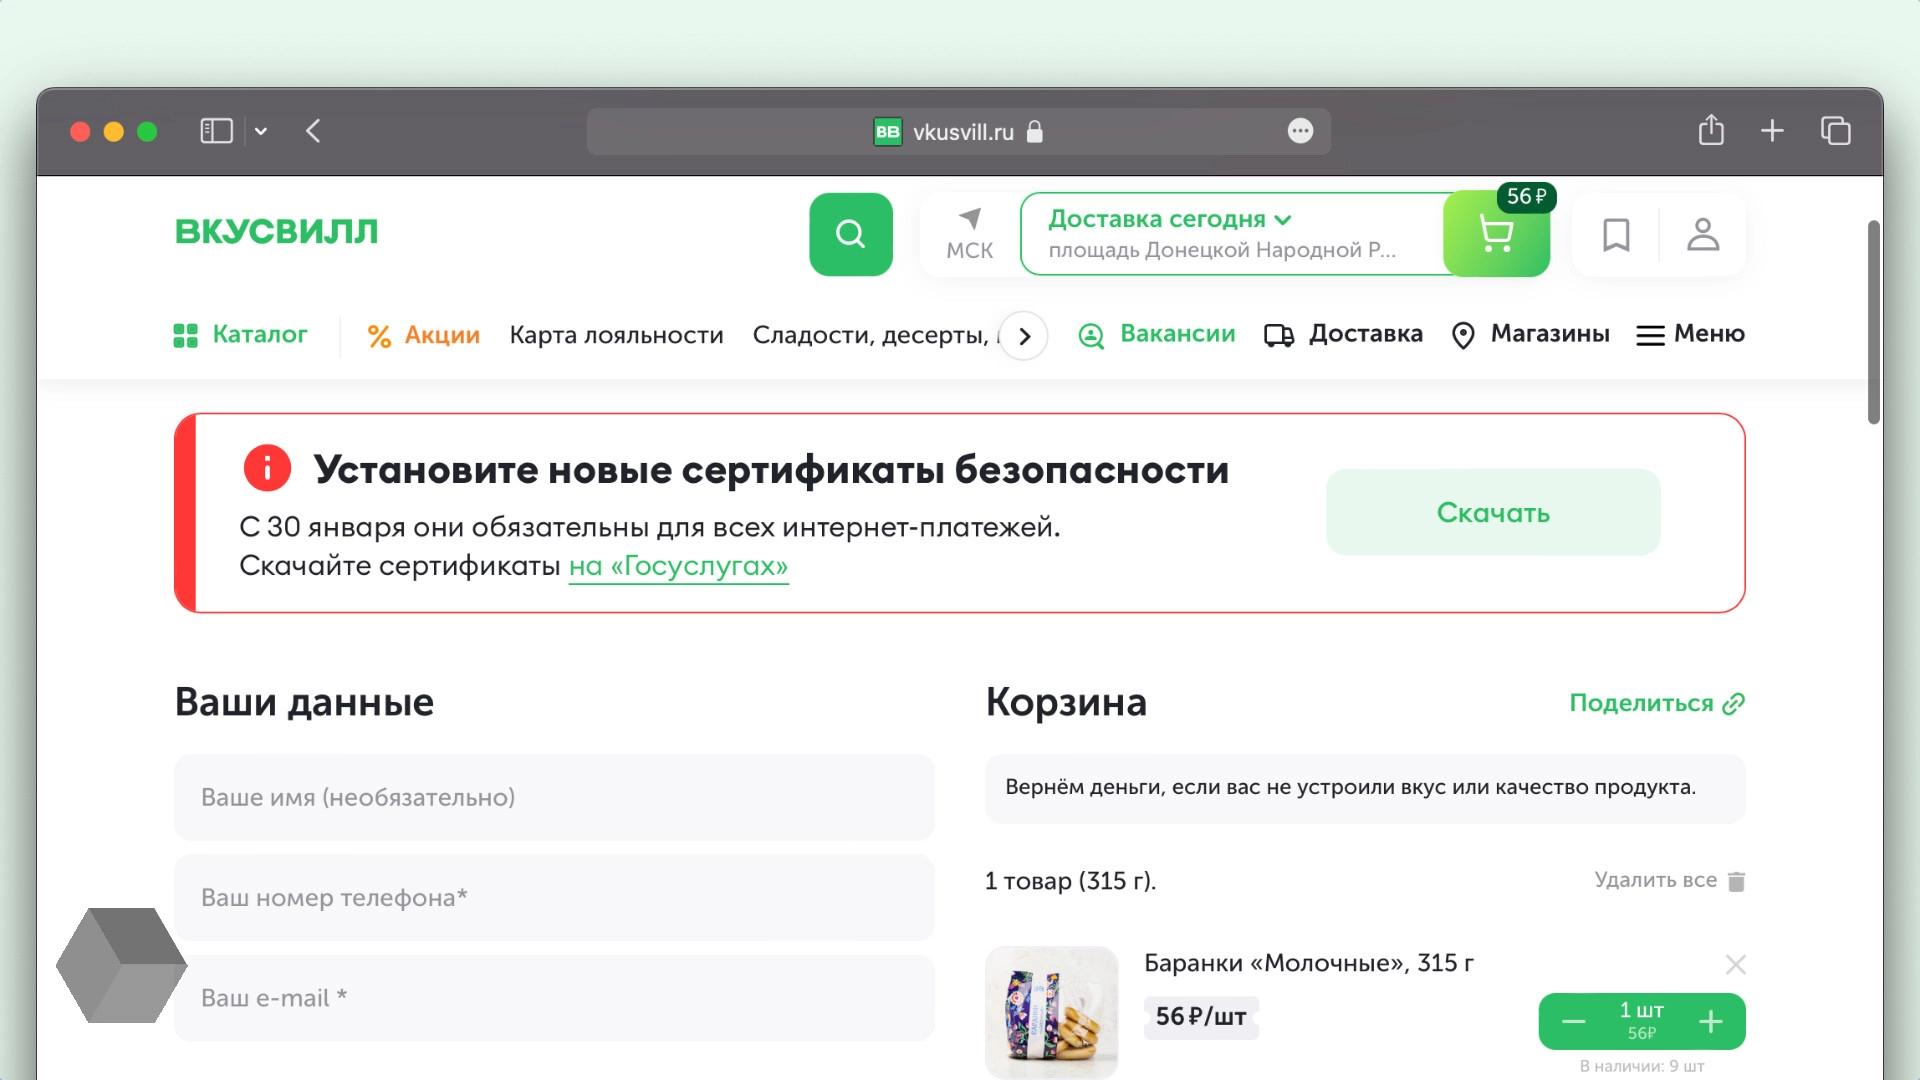
Task: Show the tab overview in Safari
Action: [1835, 131]
